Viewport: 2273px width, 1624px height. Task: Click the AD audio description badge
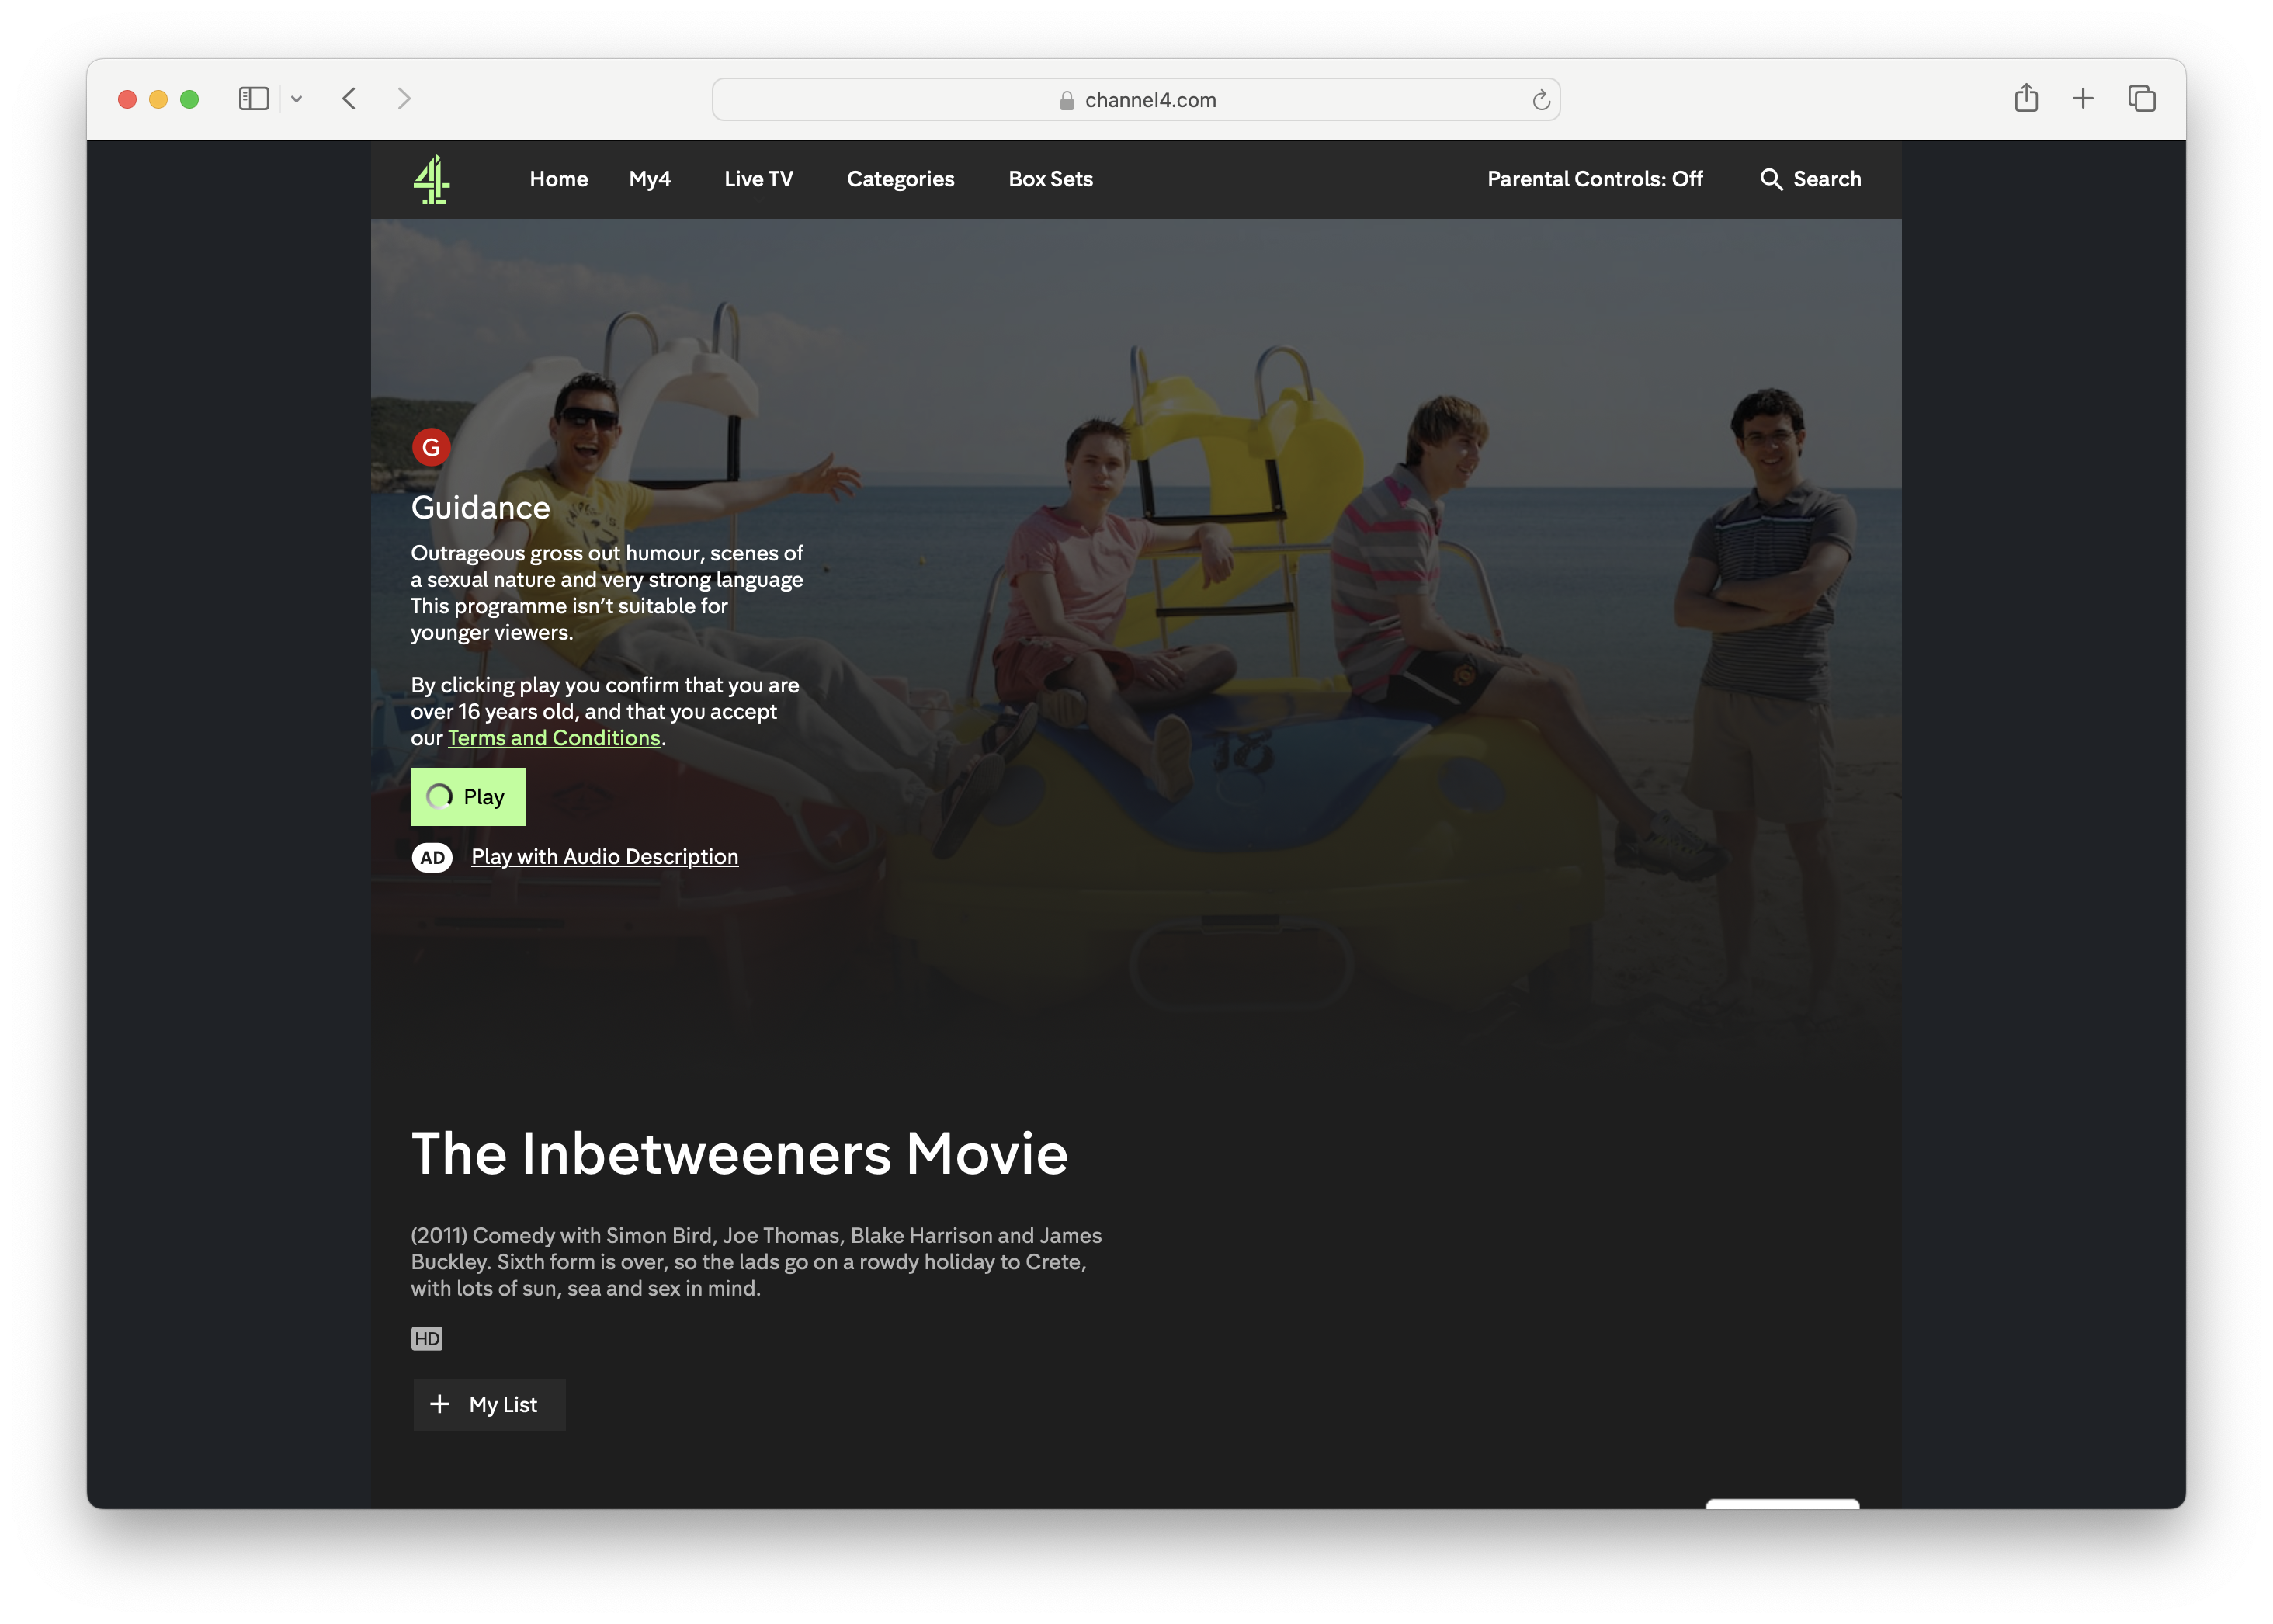(x=432, y=857)
